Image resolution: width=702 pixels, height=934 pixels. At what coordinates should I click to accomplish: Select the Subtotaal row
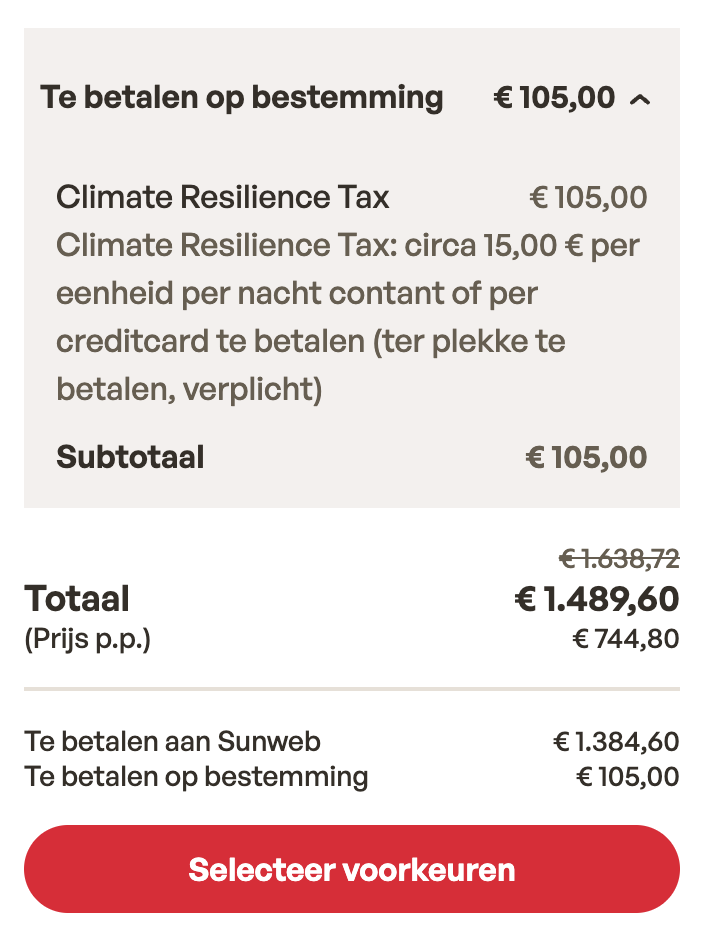[130, 457]
